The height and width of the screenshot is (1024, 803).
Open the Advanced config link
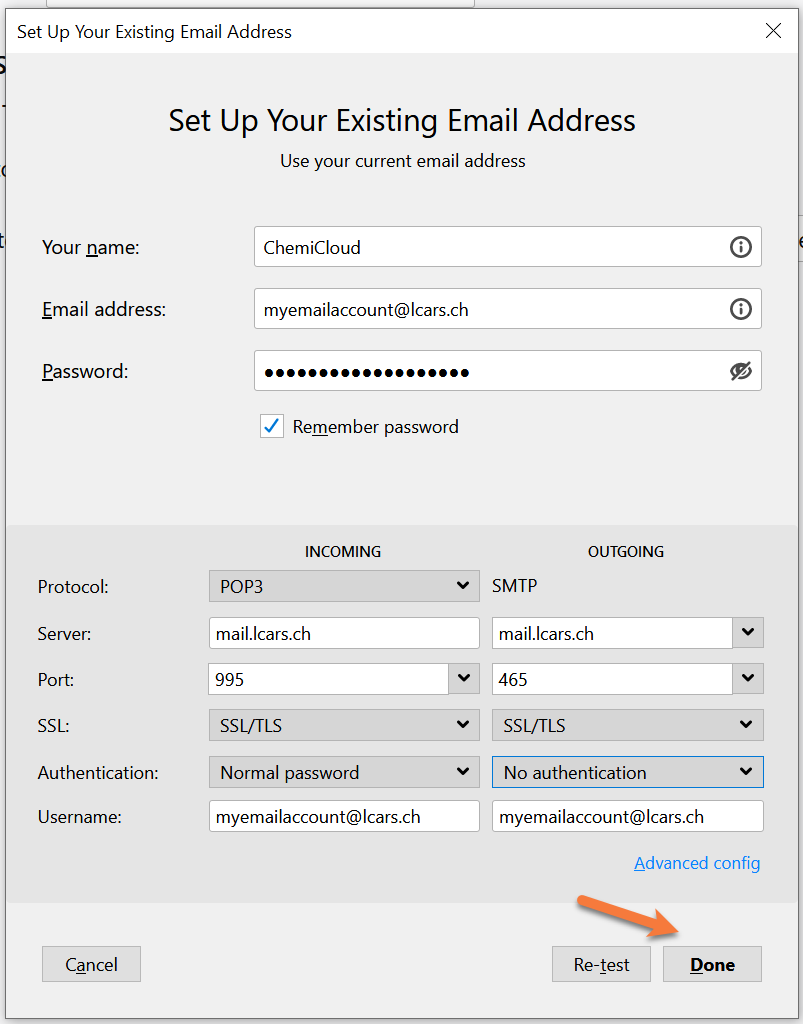697,863
